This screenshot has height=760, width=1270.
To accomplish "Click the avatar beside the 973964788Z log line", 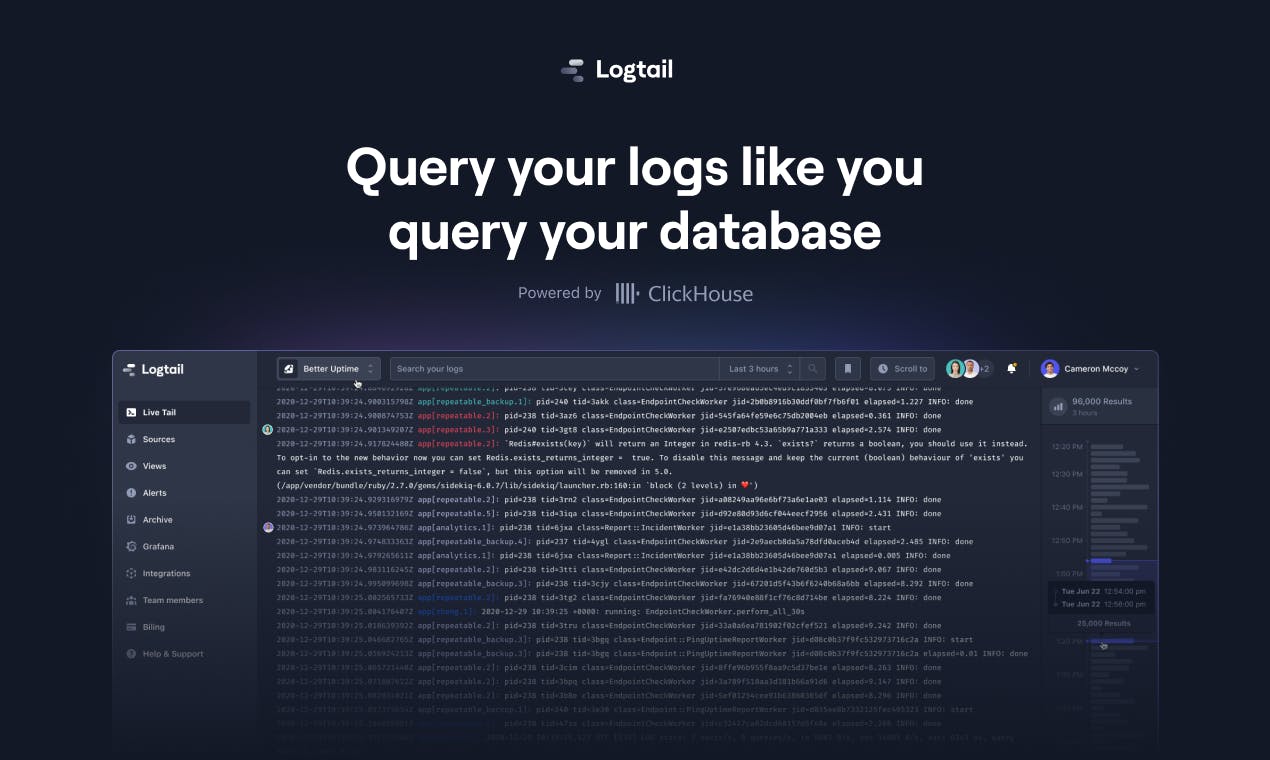I will [x=268, y=527].
